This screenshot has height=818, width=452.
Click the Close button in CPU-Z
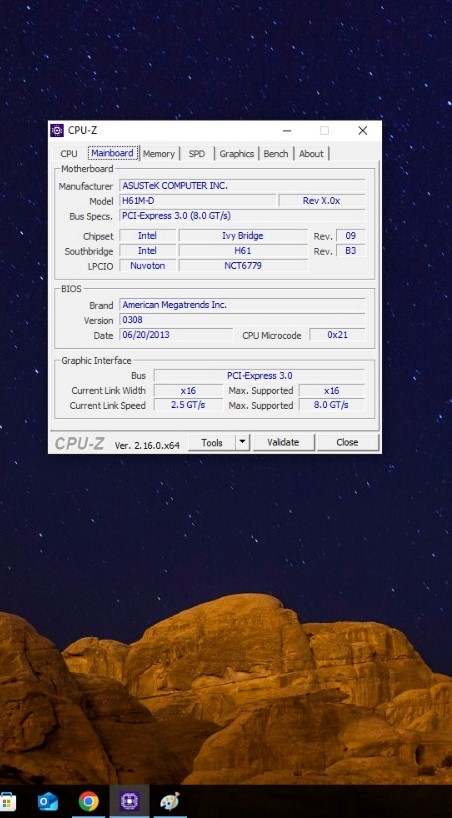347,442
